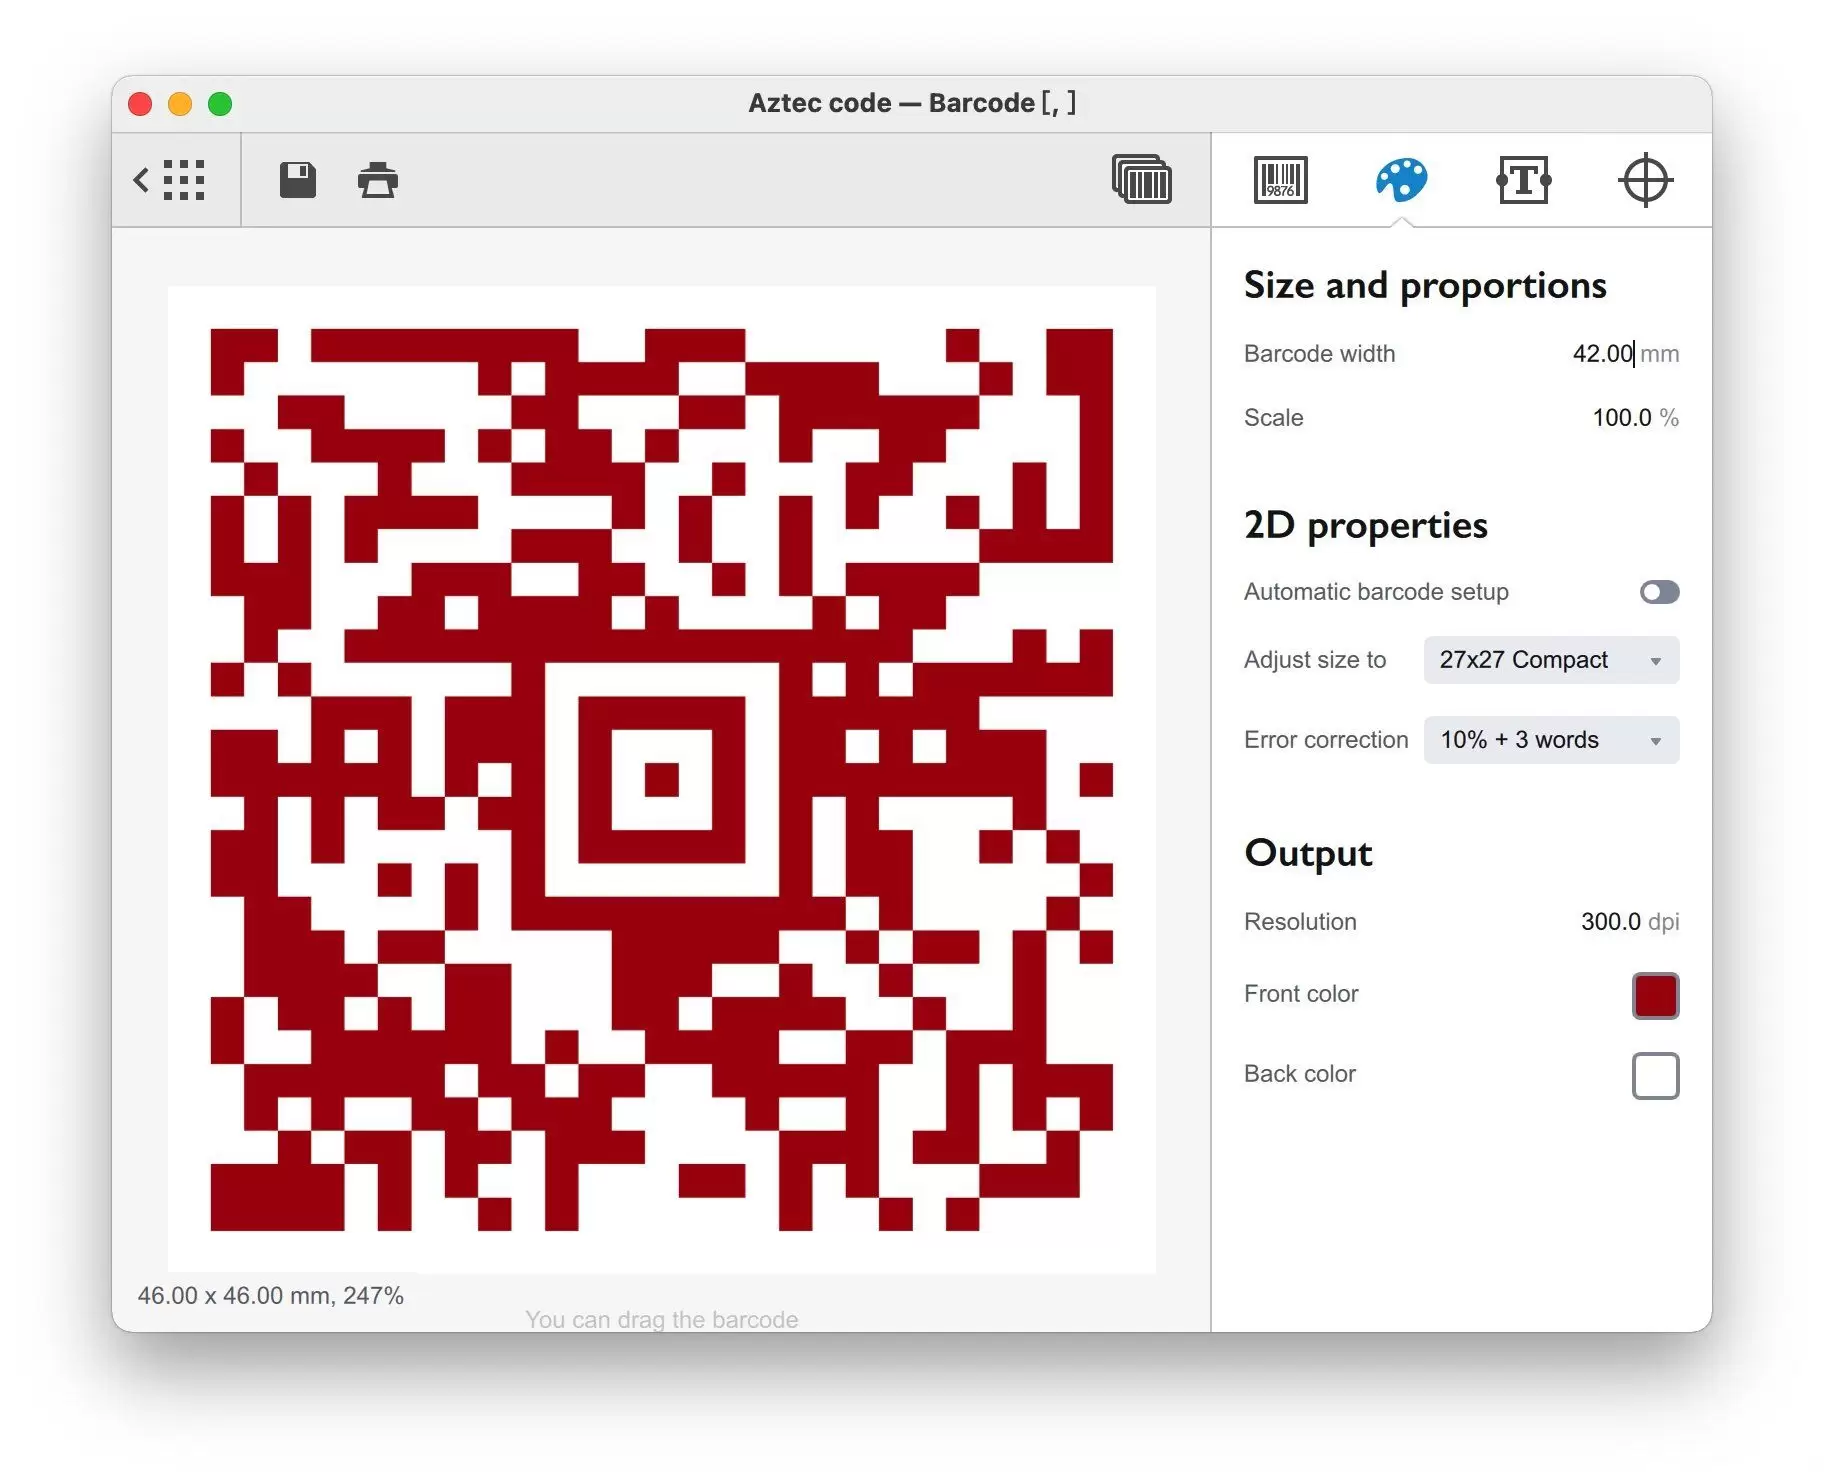Viewport: 1824px width, 1480px height.
Task: Click the Barcode width label
Action: 1319,353
